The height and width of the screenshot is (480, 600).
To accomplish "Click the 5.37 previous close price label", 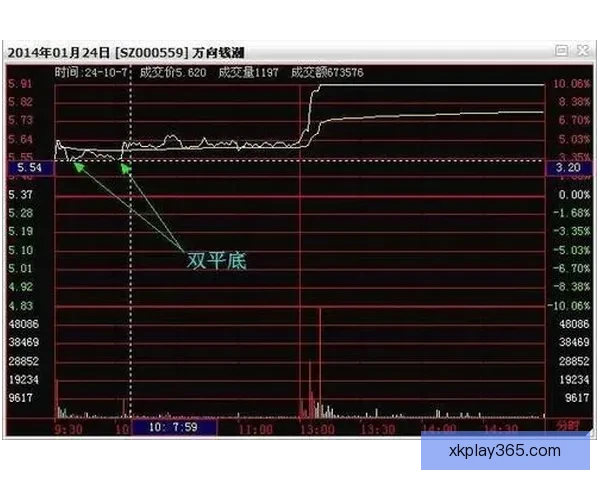I will point(20,195).
